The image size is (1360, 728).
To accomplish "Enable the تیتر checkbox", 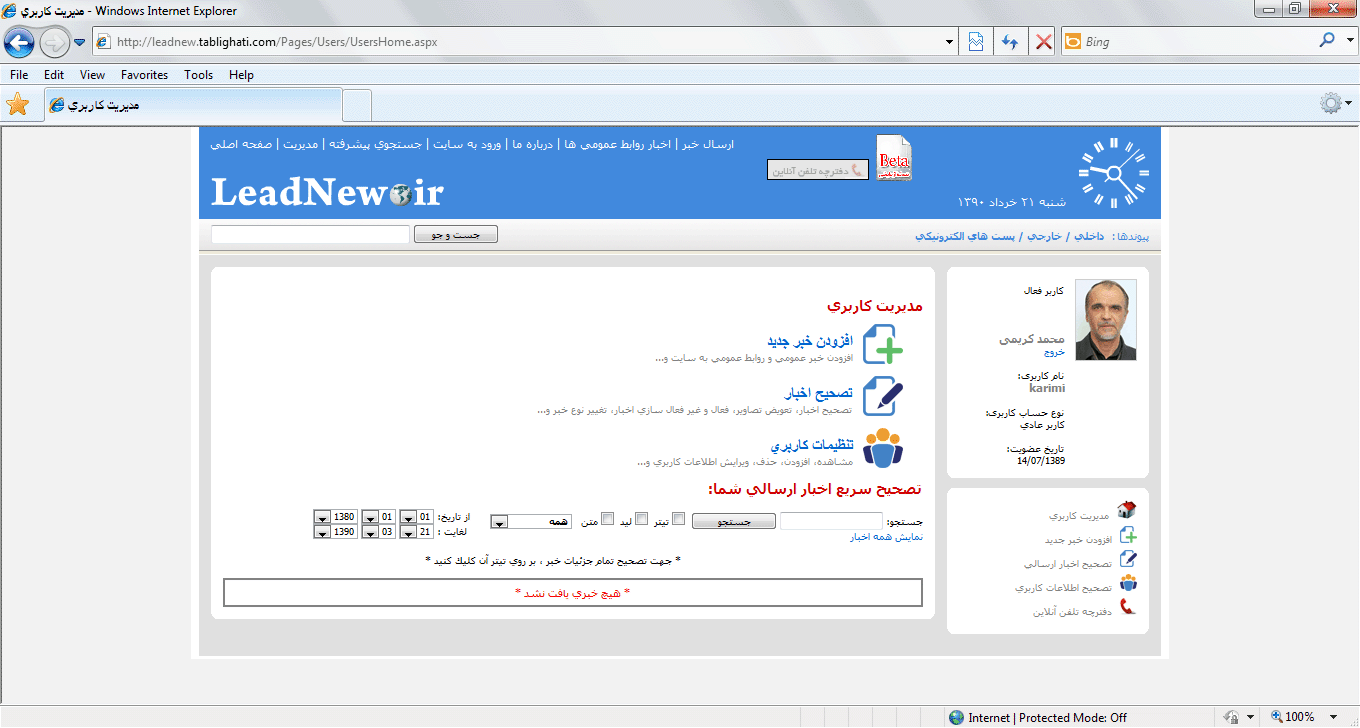I will pos(679,518).
